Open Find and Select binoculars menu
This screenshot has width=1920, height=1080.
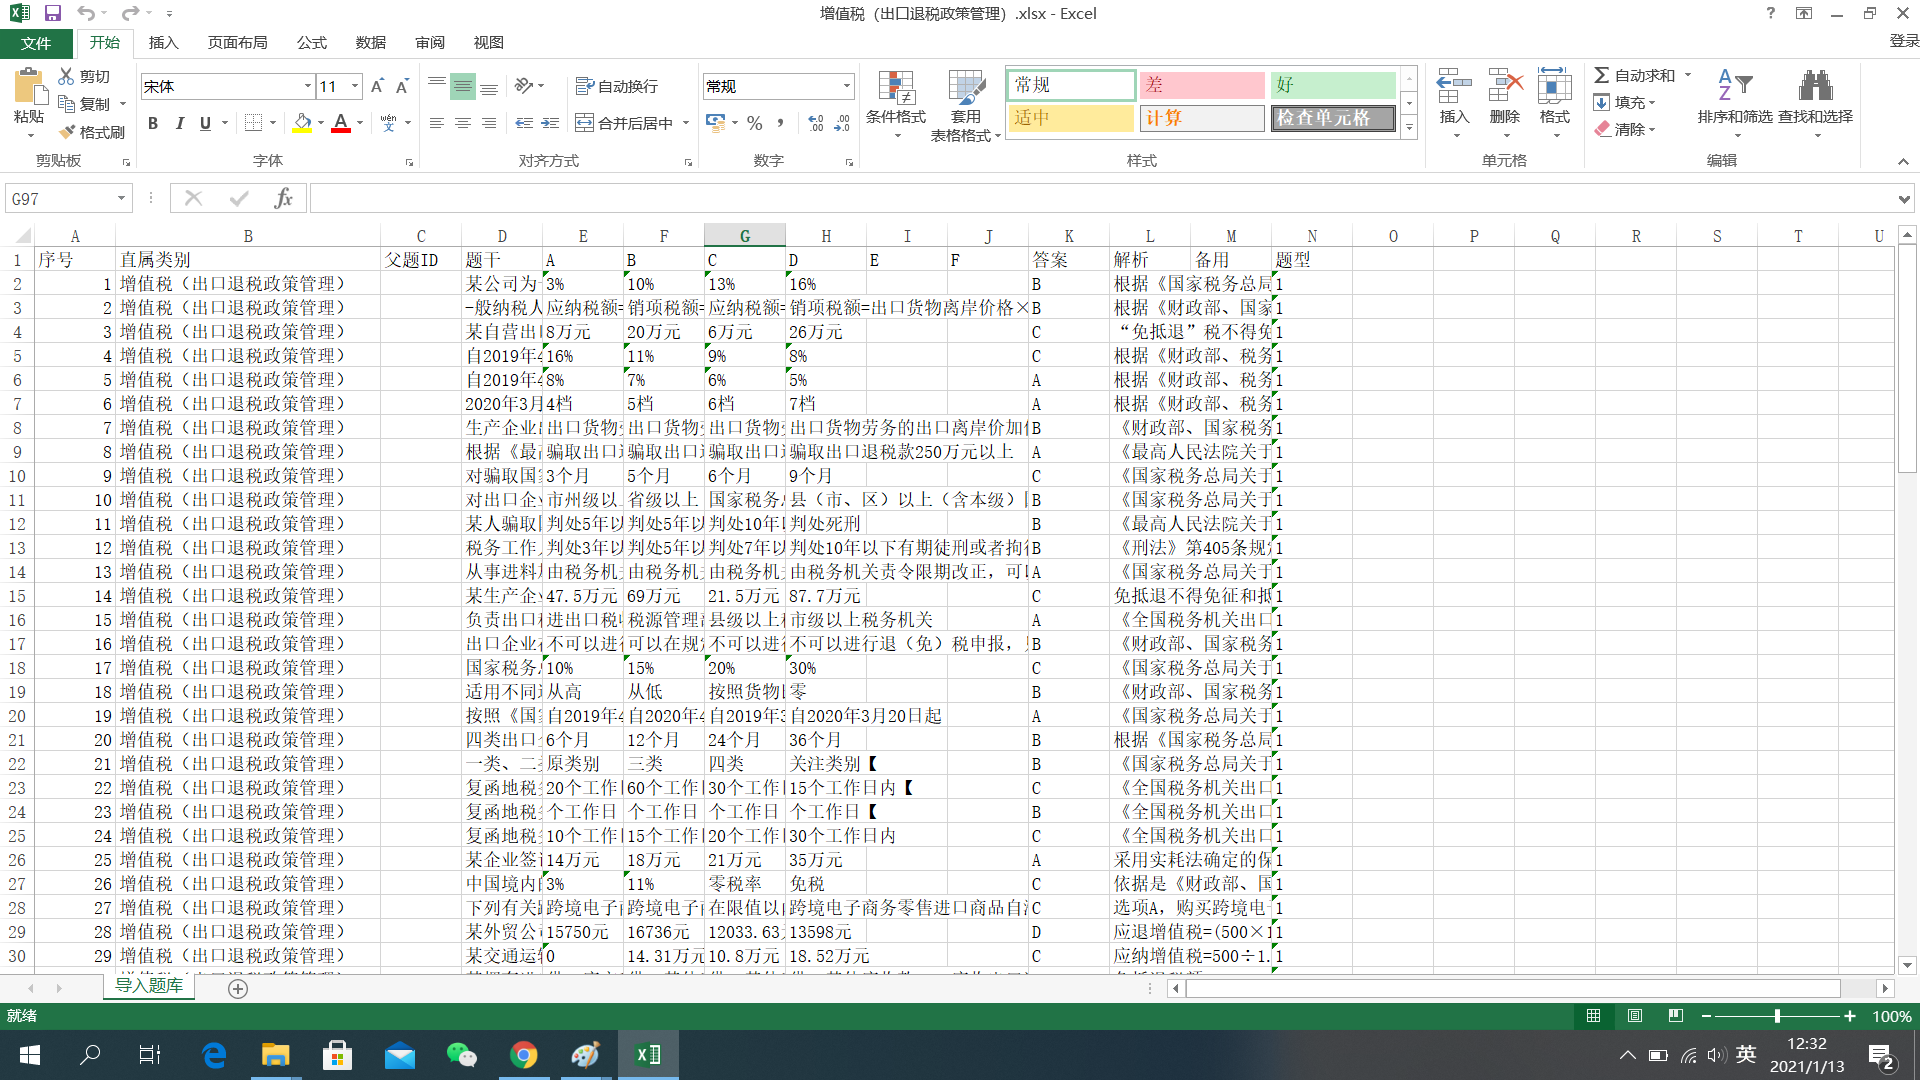[x=1815, y=103]
